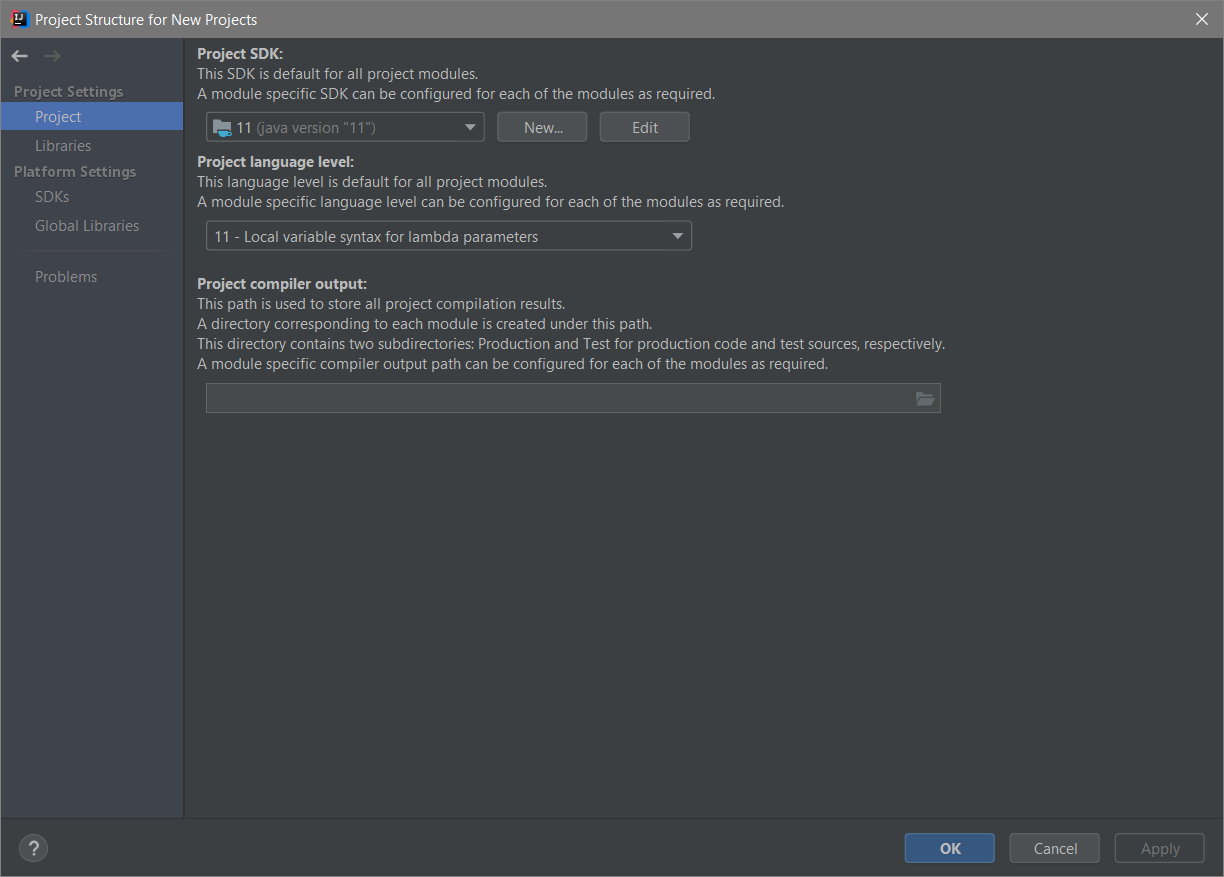Click the Edit SDK button
1224x877 pixels.
[645, 128]
